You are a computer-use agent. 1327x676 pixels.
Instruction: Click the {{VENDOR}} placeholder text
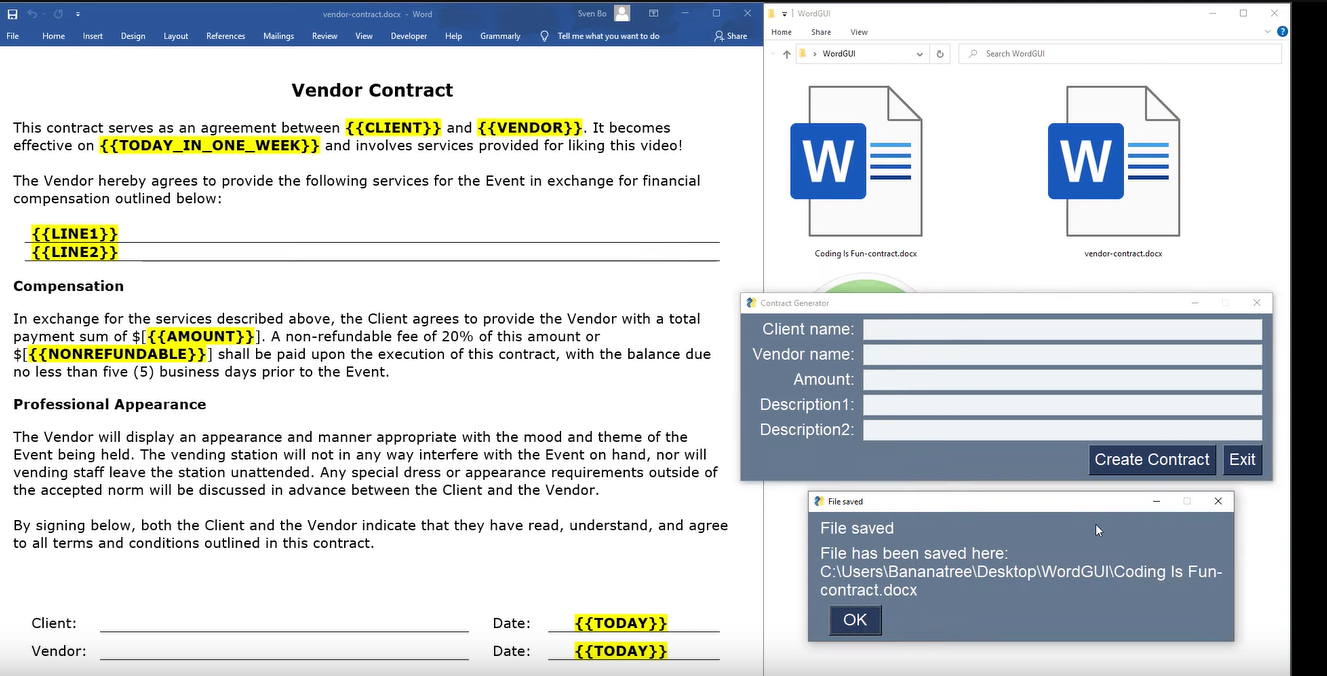pos(530,128)
